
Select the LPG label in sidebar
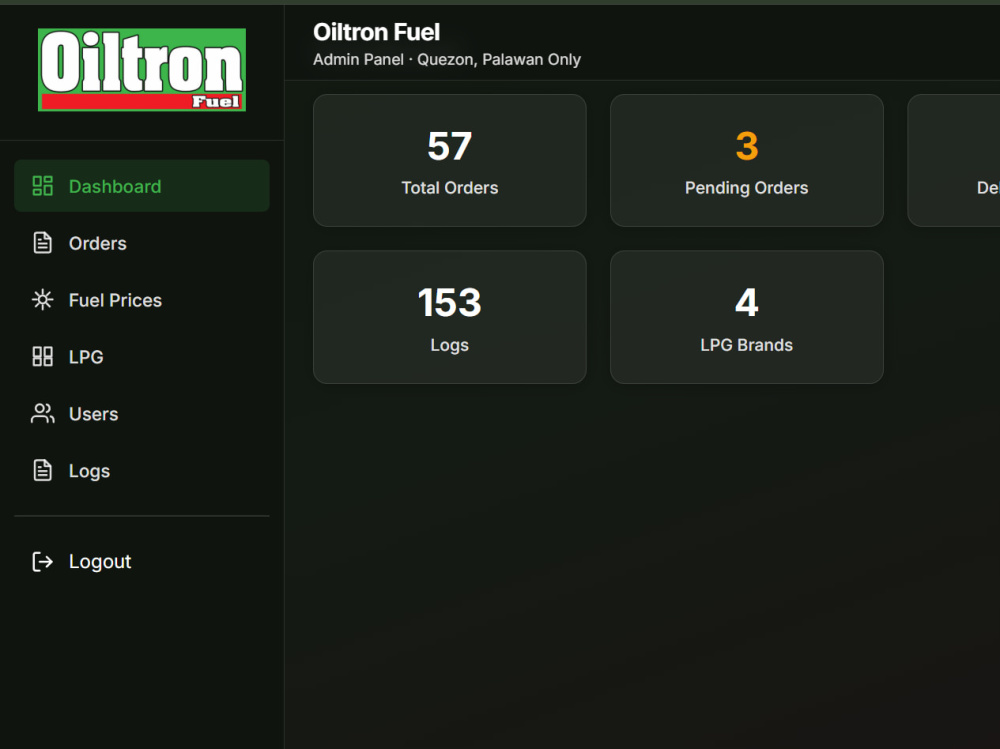pos(86,357)
